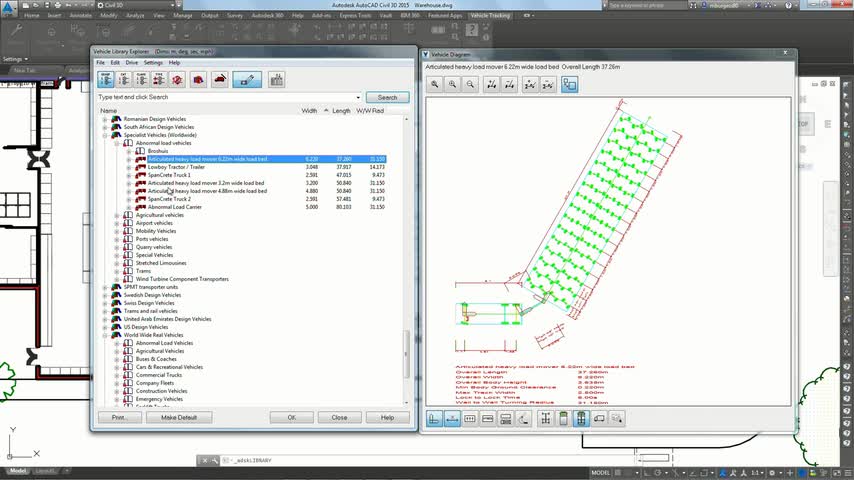
Task: Expand Romanian Design Vehicles node
Action: pos(105,119)
